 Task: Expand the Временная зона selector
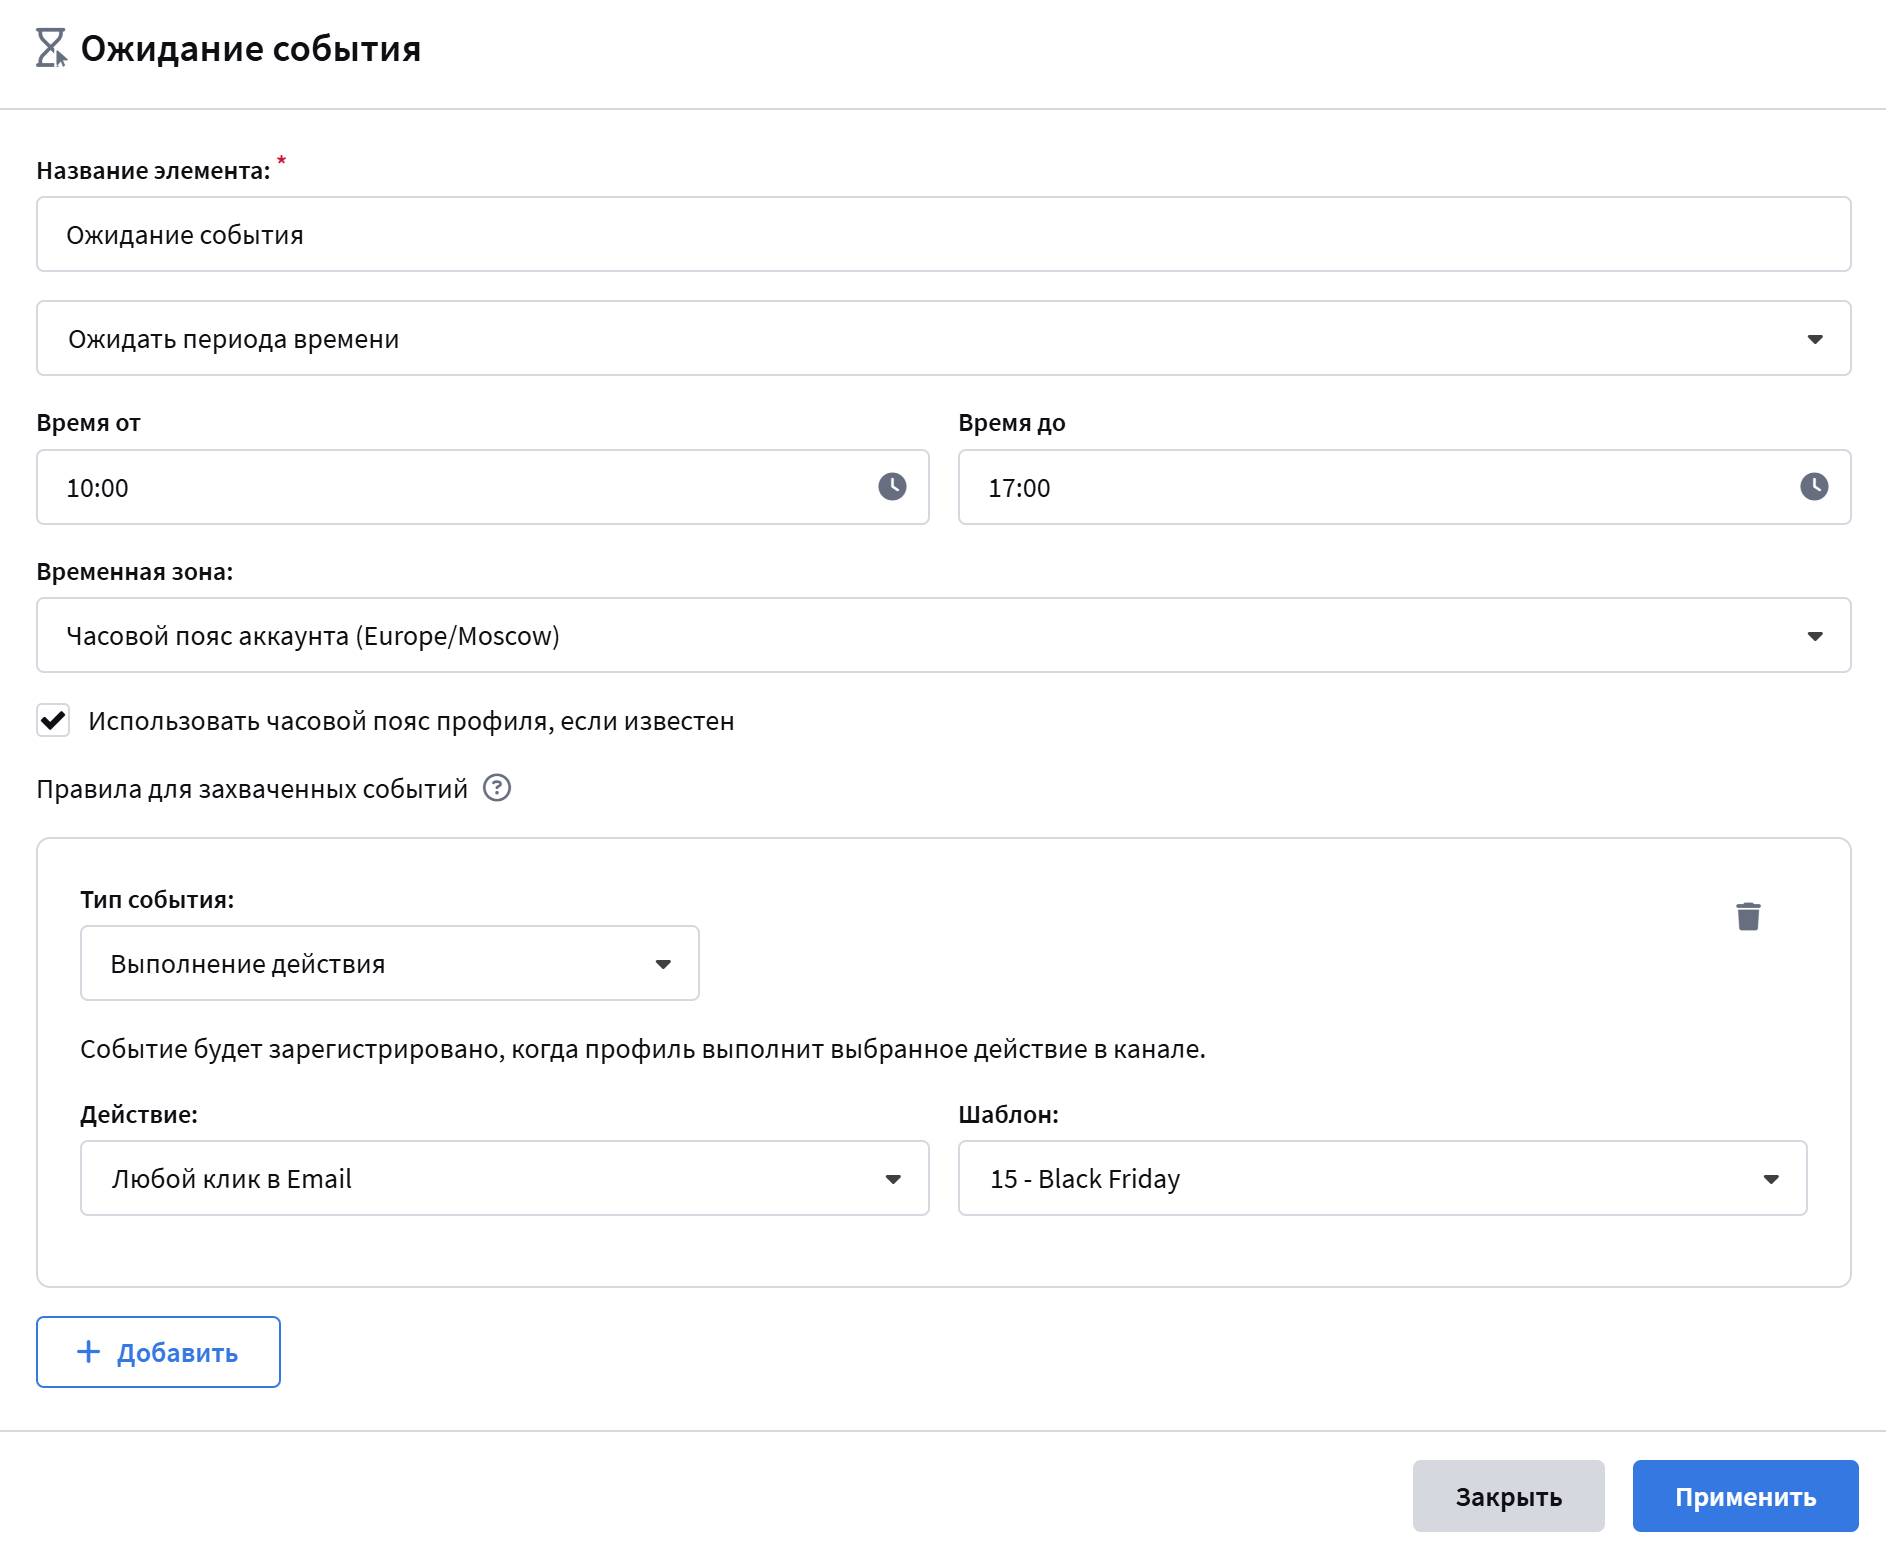(943, 636)
